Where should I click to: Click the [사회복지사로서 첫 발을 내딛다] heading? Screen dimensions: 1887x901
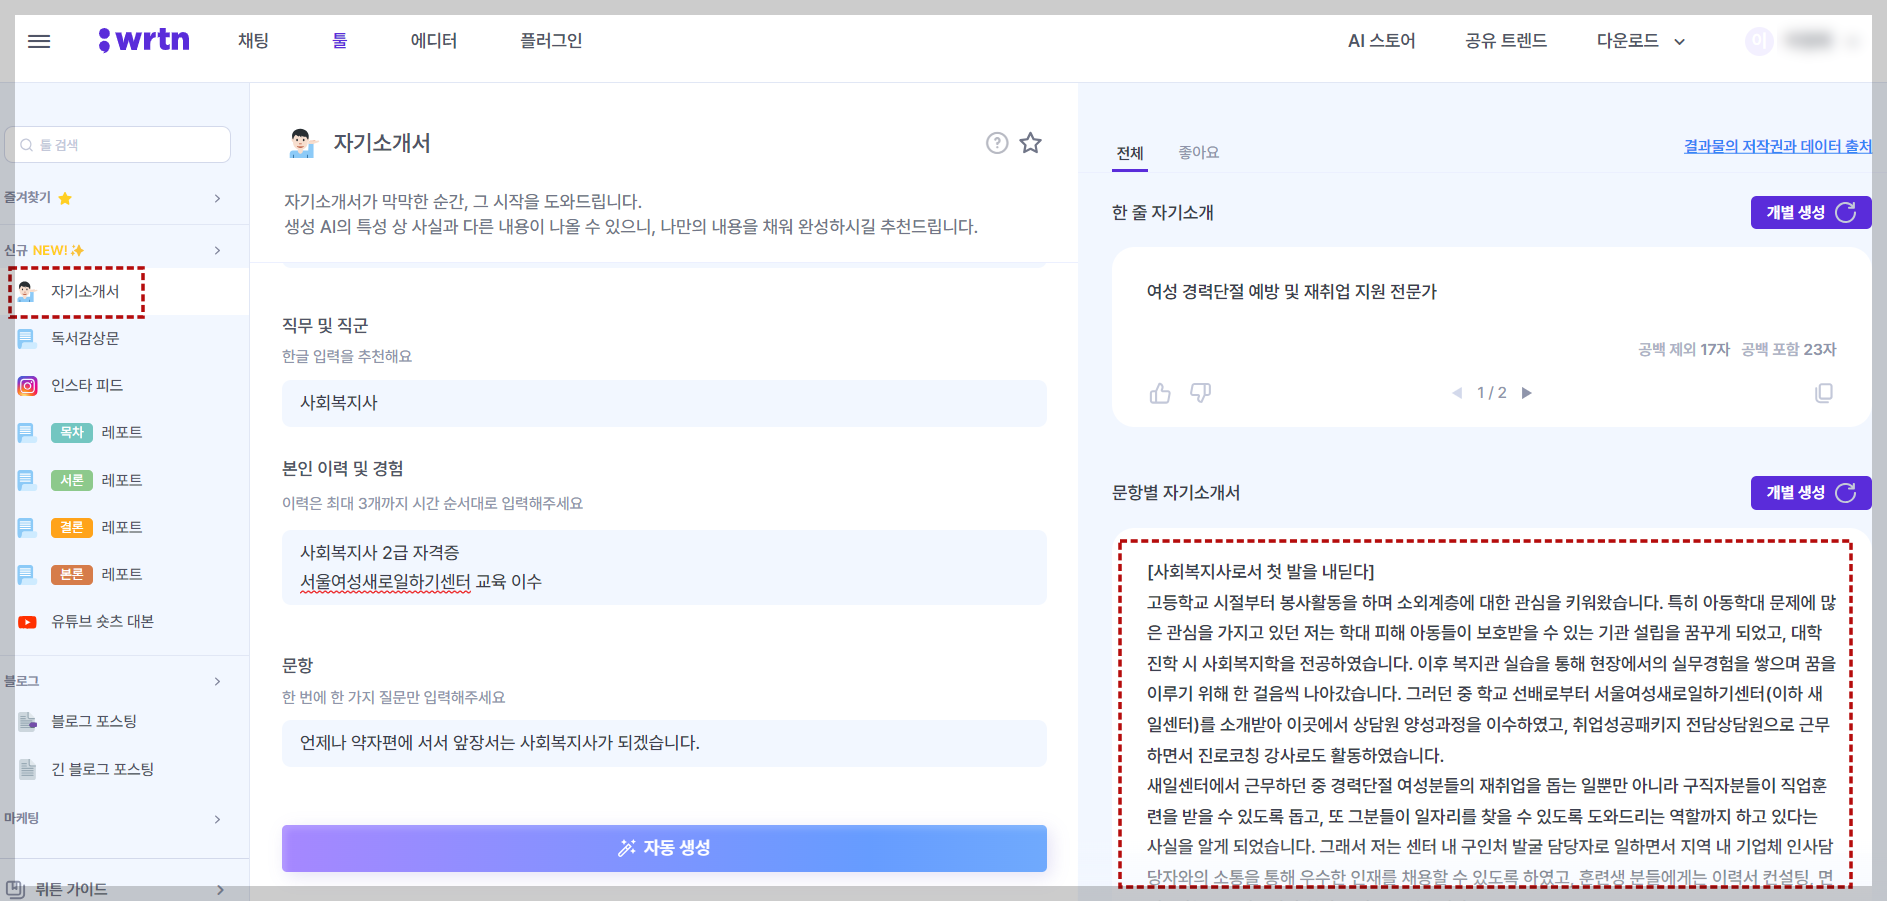[1260, 572]
